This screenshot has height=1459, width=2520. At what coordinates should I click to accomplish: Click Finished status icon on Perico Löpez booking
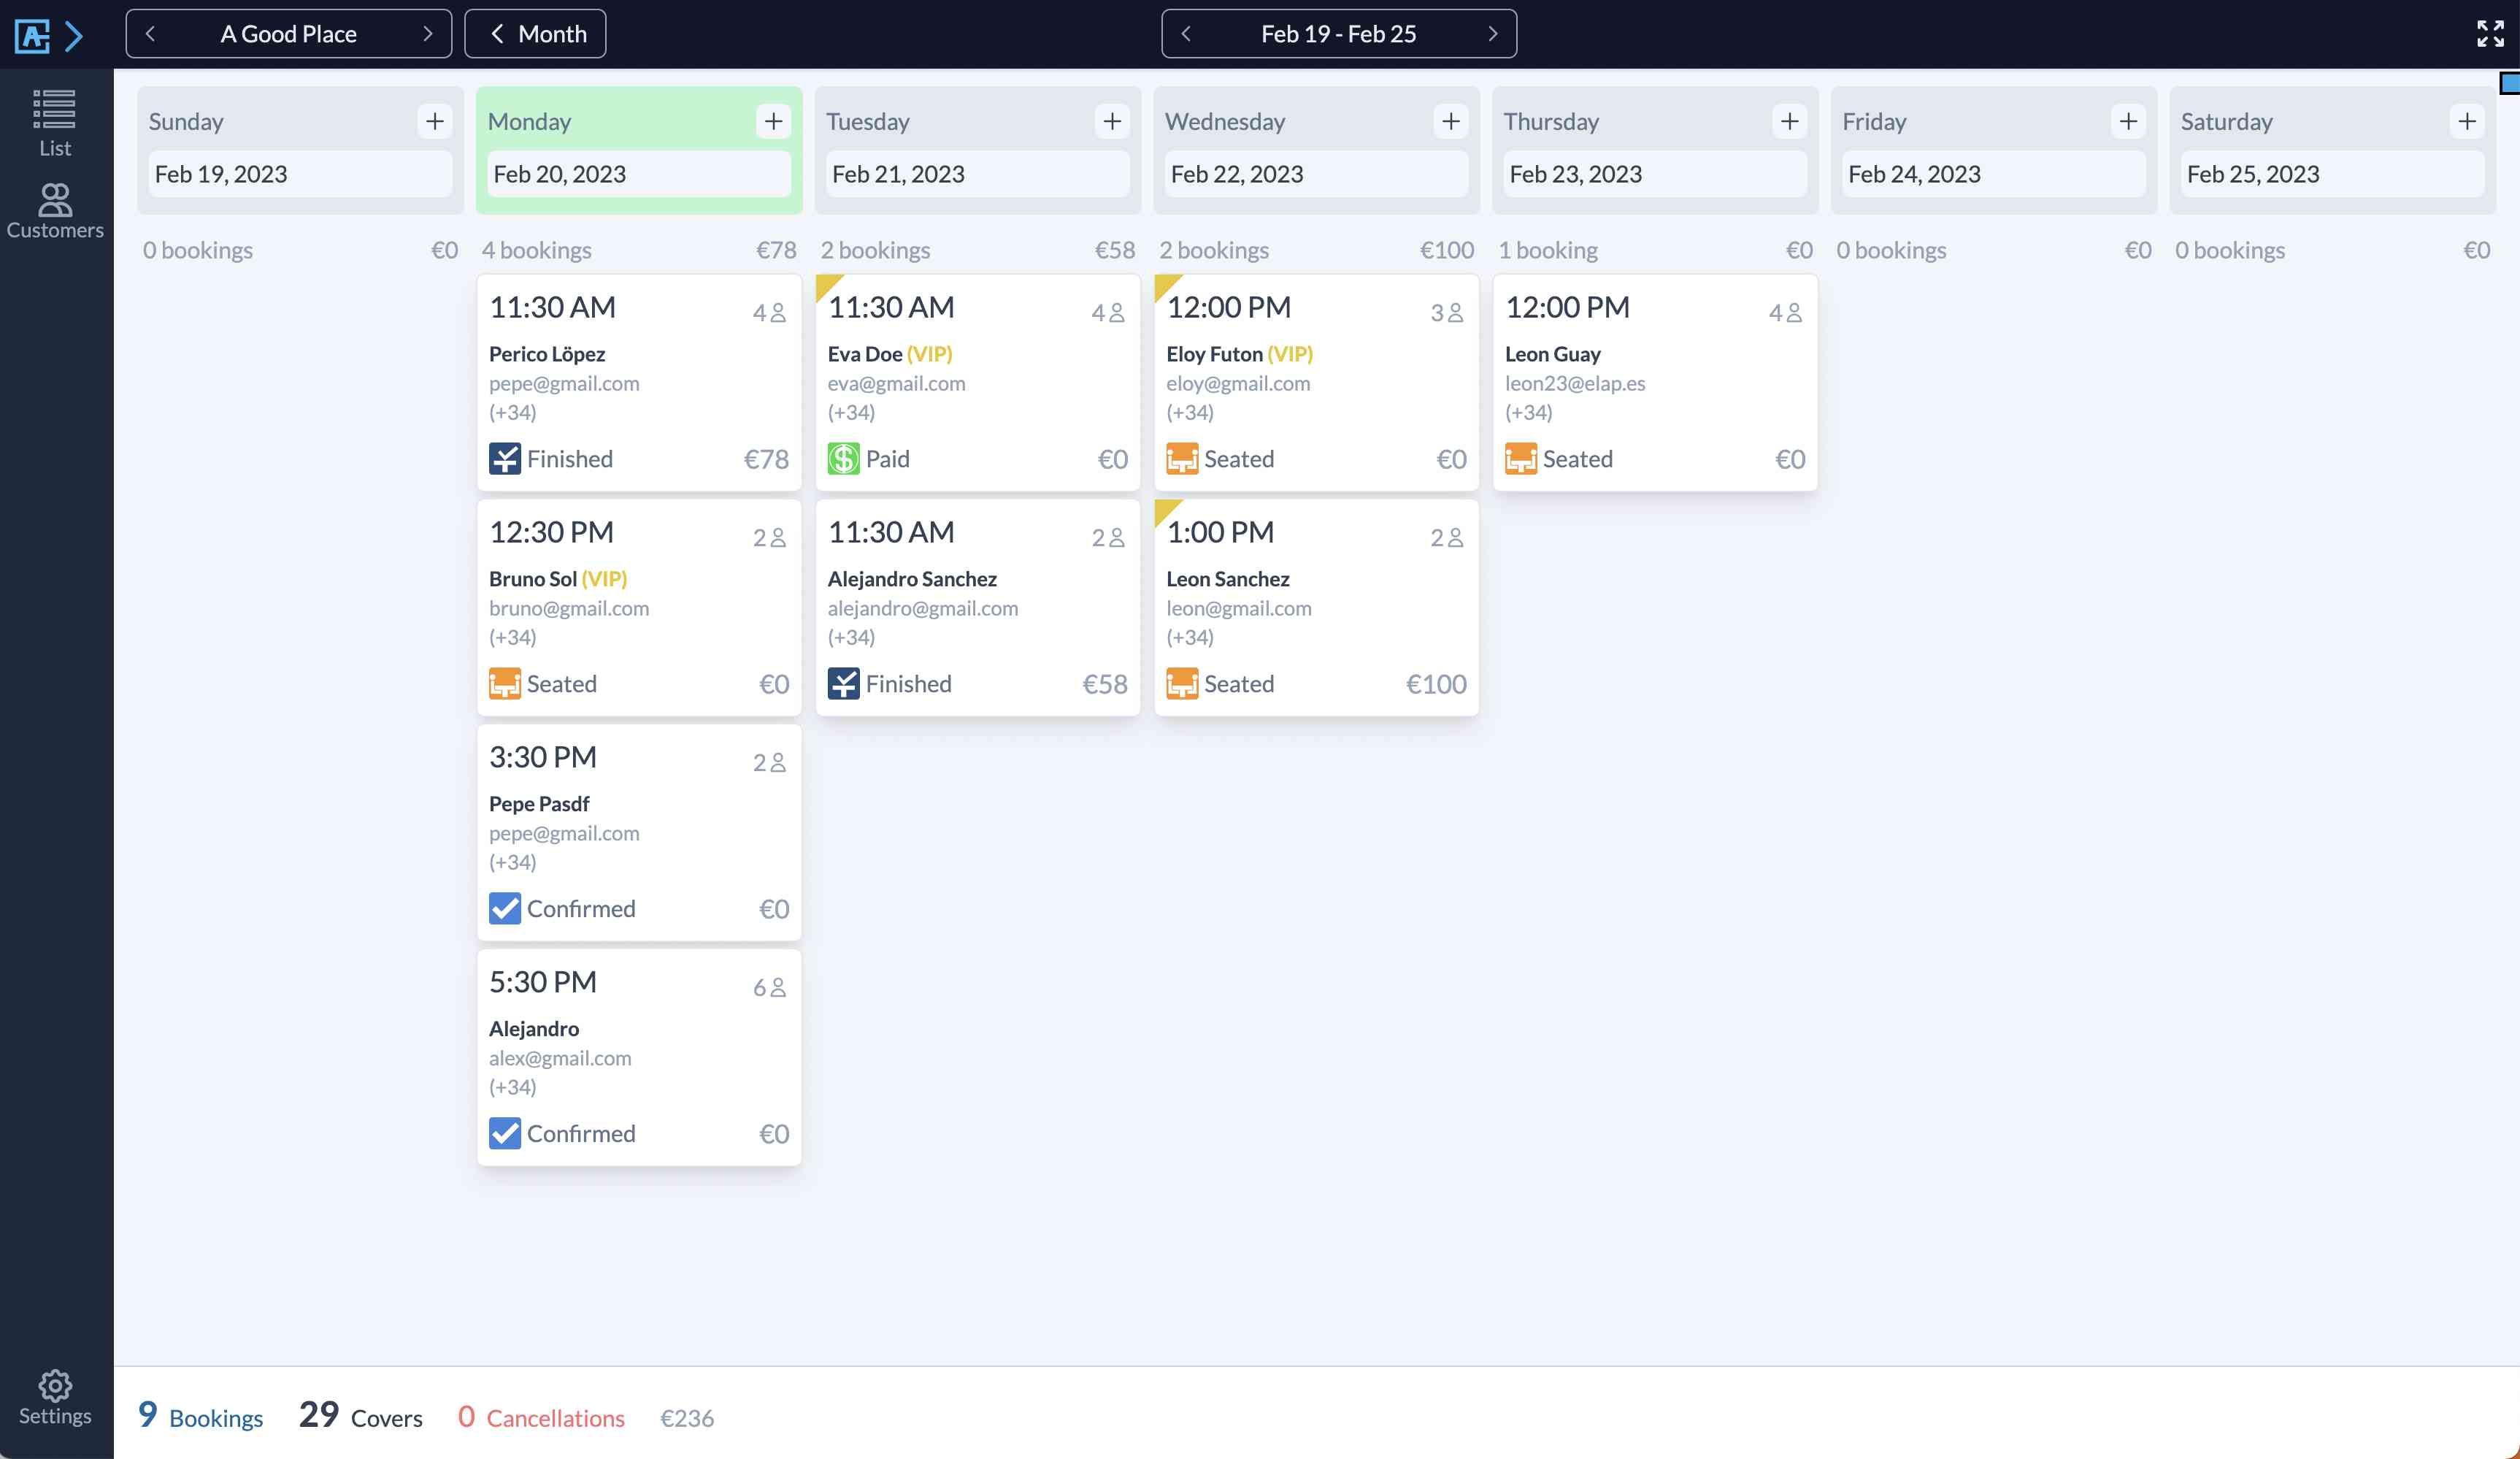[x=505, y=459]
